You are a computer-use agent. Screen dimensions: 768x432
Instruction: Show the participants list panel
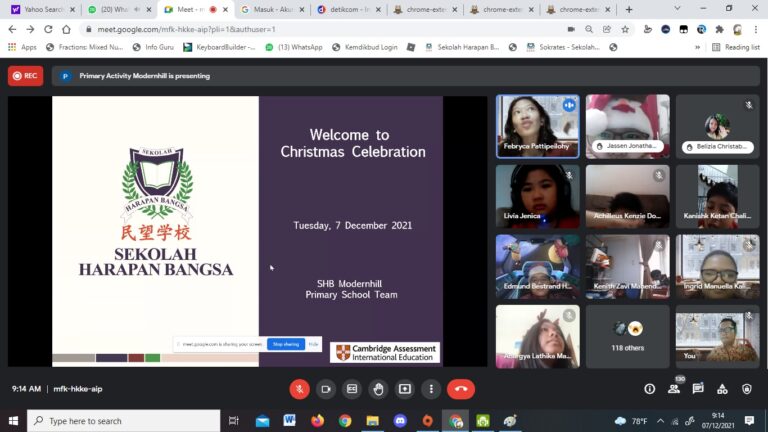674,389
